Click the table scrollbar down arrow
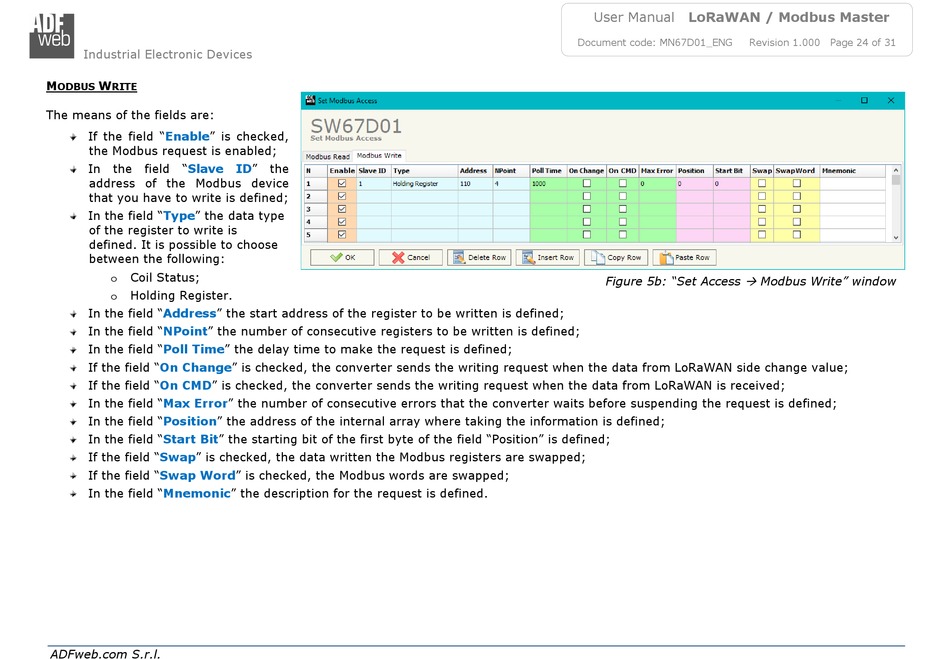The width and height of the screenshot is (950, 659). (x=896, y=237)
